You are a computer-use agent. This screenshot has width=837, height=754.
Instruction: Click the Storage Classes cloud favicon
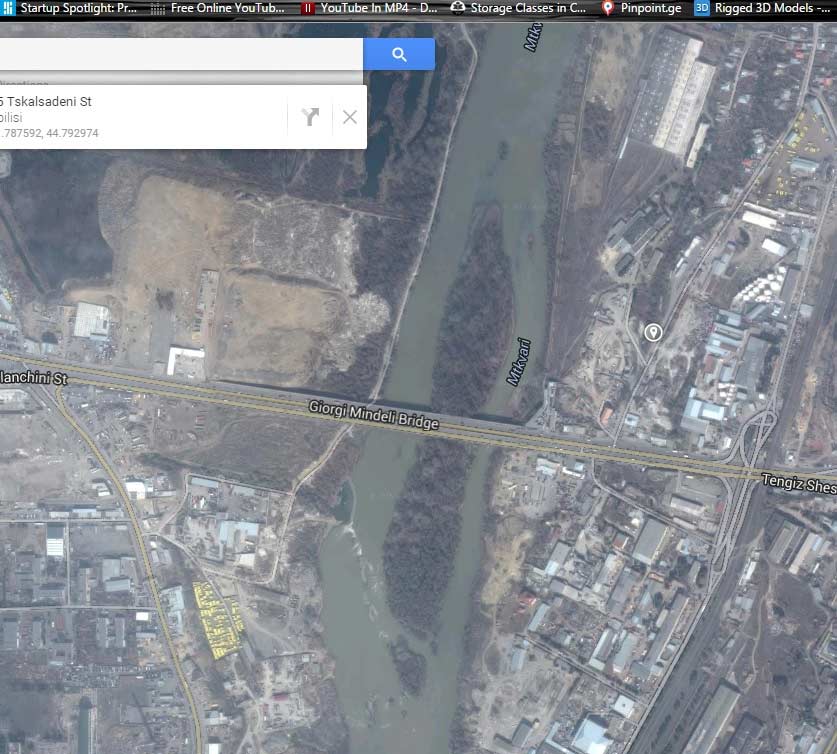tap(457, 7)
